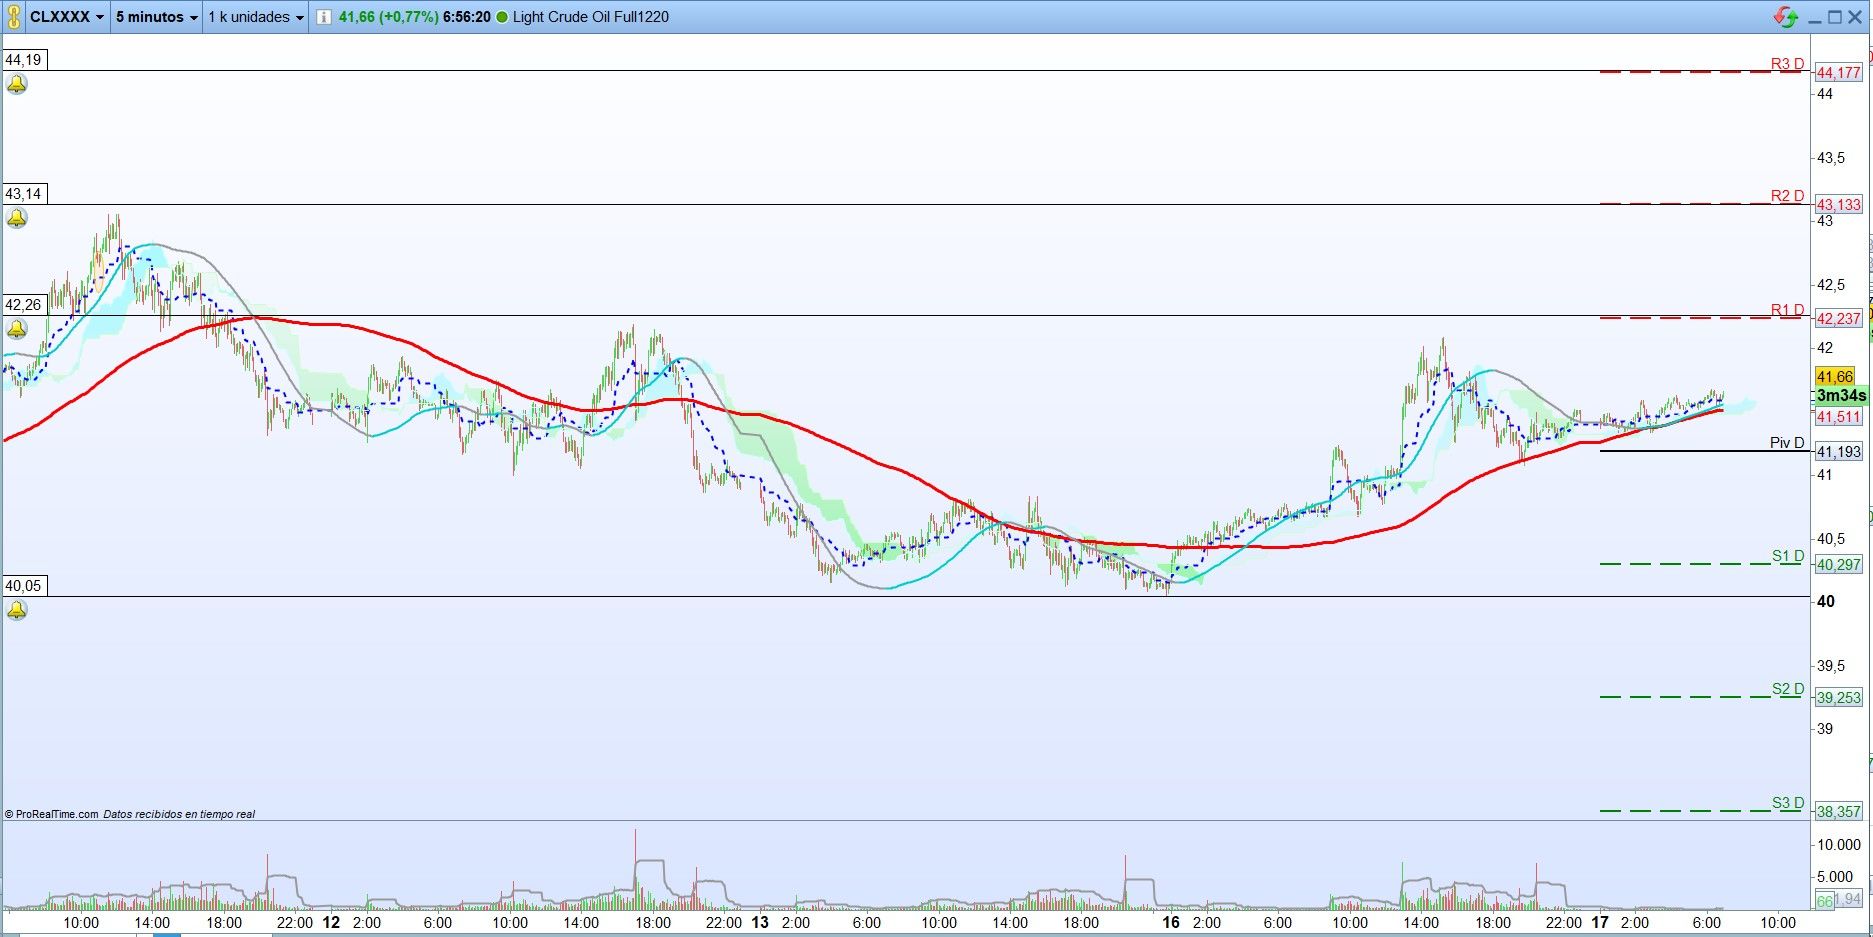This screenshot has width=1873, height=937.
Task: Click the S2 D pivot label
Action: pyautogui.click(x=1788, y=689)
